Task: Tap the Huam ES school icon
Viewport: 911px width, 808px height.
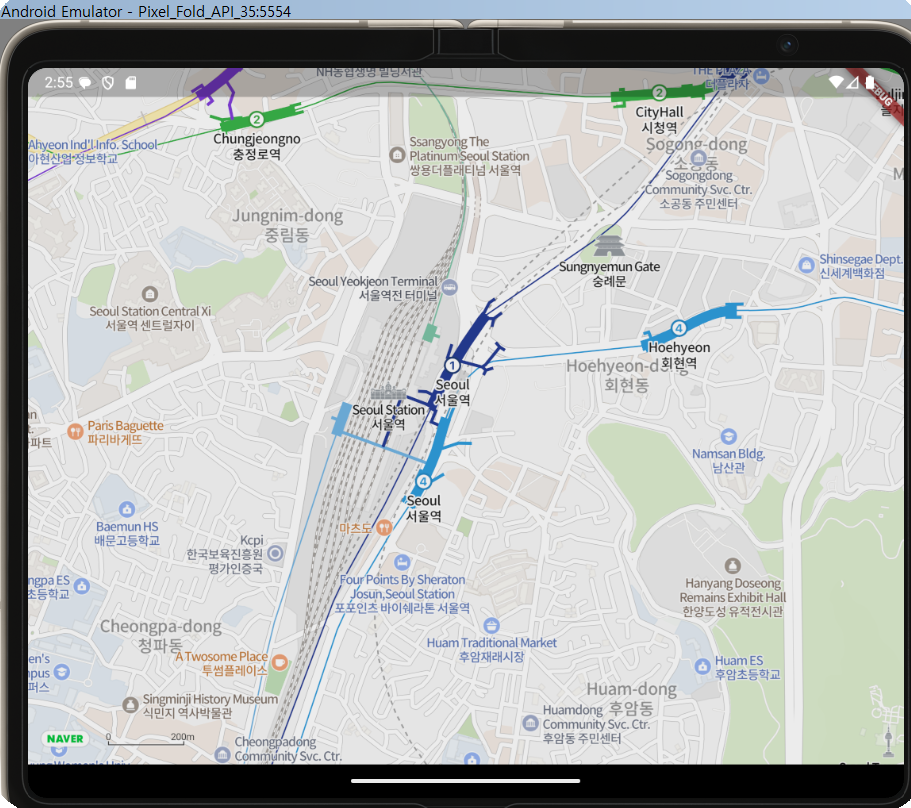Action: (702, 666)
